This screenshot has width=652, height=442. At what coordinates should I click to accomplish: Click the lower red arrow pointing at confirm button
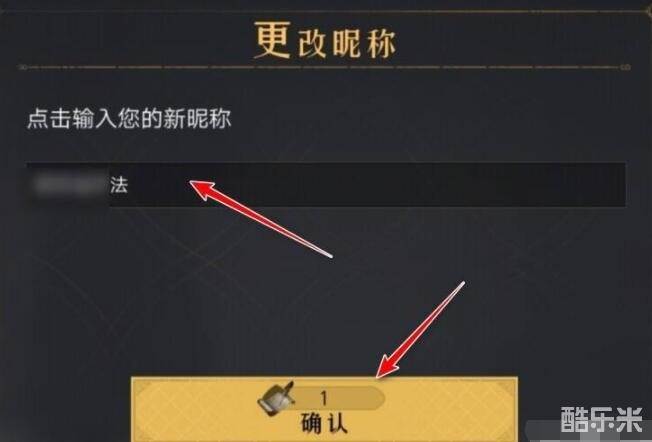coord(420,330)
